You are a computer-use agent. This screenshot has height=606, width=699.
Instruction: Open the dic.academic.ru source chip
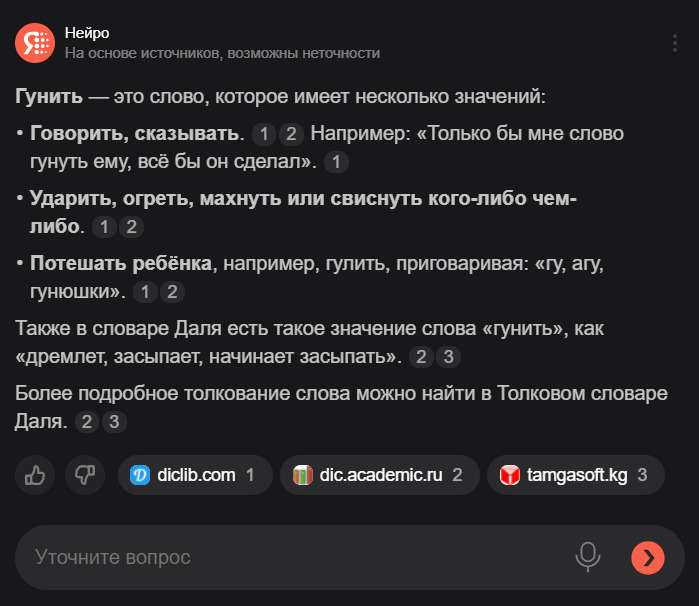379,475
